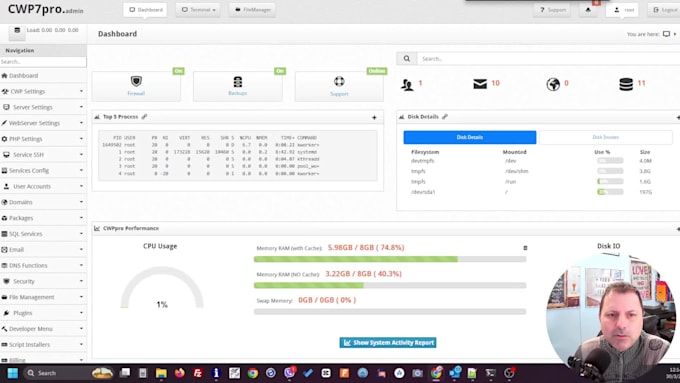The image size is (680, 383).
Task: Expand WebServer Settings menu
Action: tap(43, 123)
